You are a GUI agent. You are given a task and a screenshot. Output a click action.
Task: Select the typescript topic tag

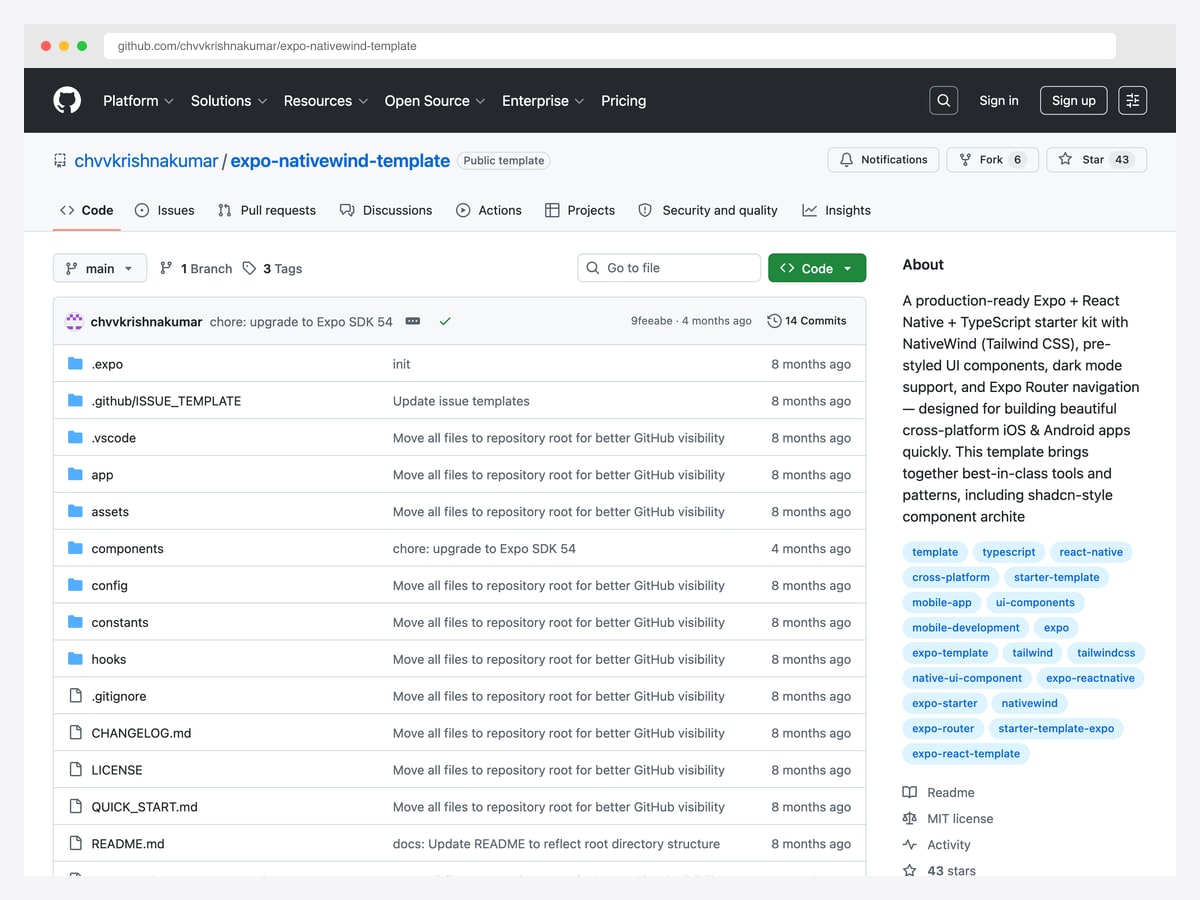tap(1009, 552)
